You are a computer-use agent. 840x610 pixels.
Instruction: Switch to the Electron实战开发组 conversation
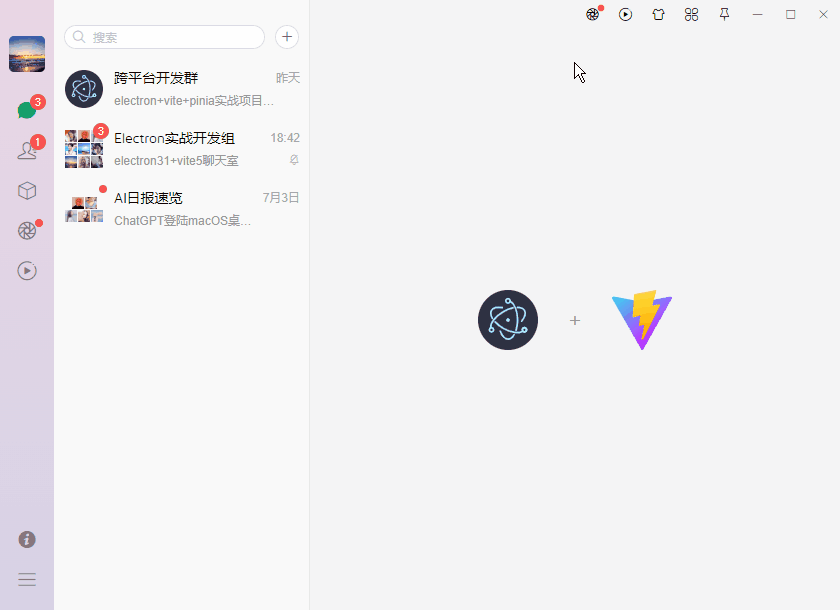tap(180, 148)
